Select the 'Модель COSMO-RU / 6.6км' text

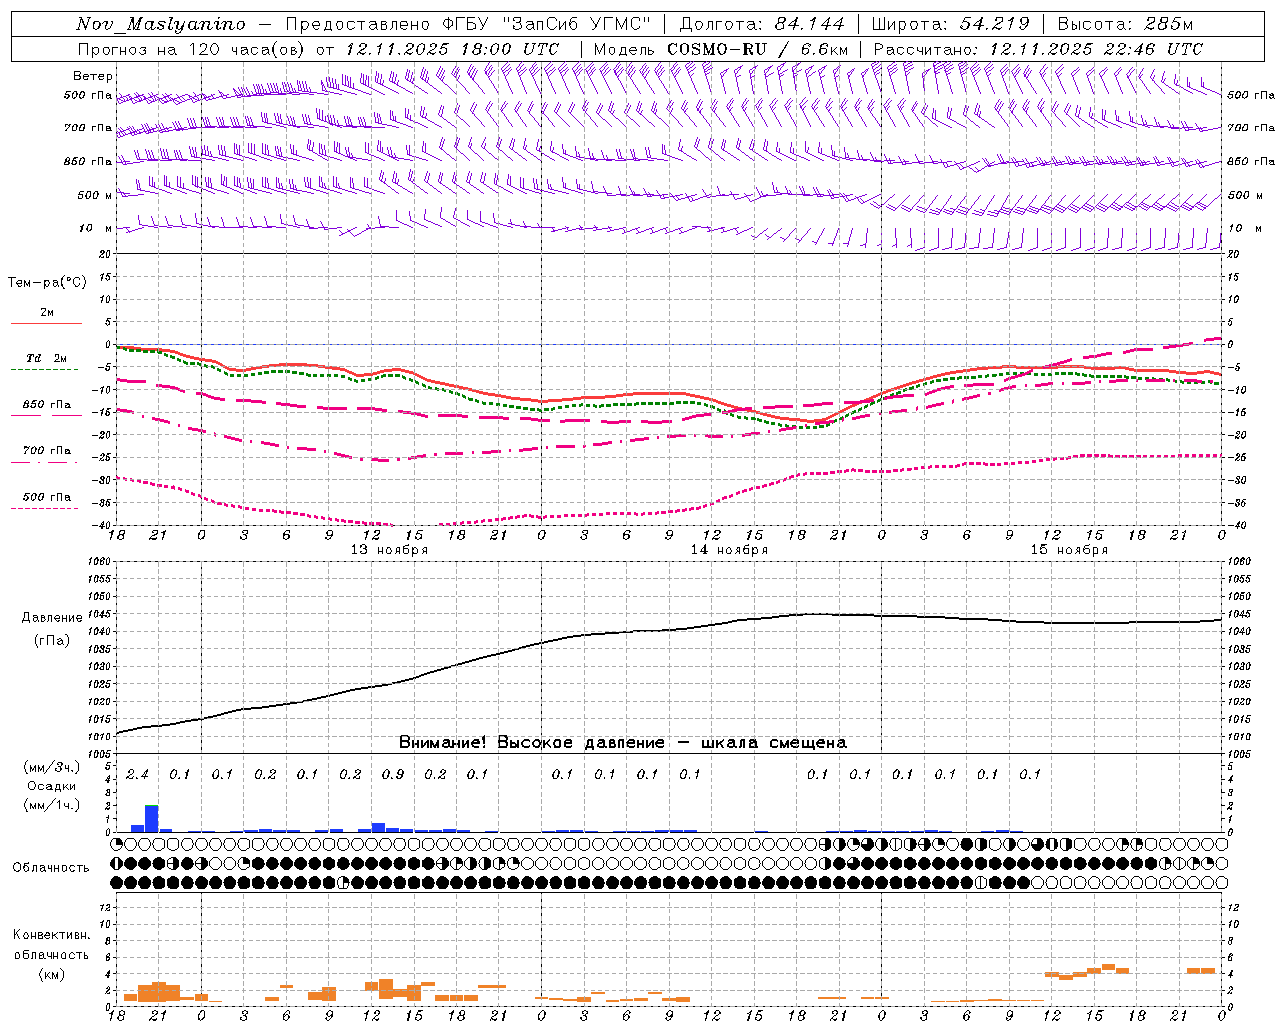coord(721,49)
